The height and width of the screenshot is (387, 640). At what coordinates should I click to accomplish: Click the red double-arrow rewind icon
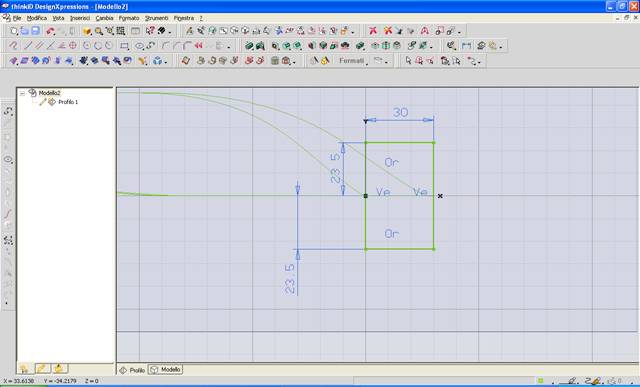[199, 46]
